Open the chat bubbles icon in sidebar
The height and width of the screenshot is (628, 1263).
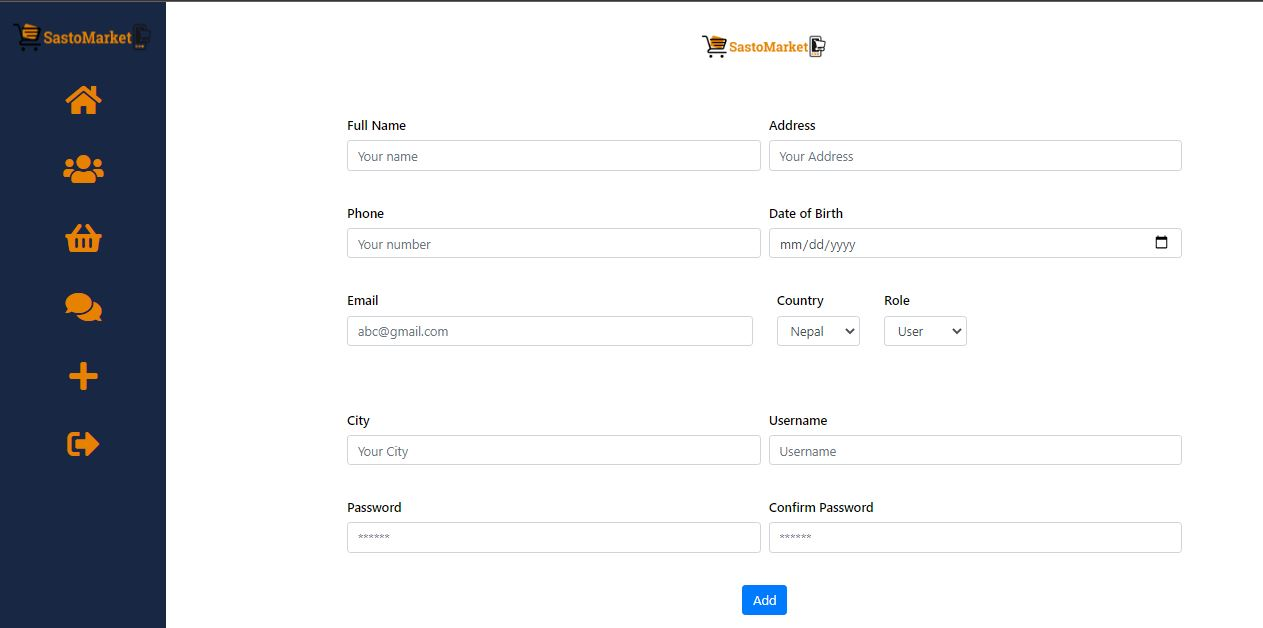[x=83, y=307]
